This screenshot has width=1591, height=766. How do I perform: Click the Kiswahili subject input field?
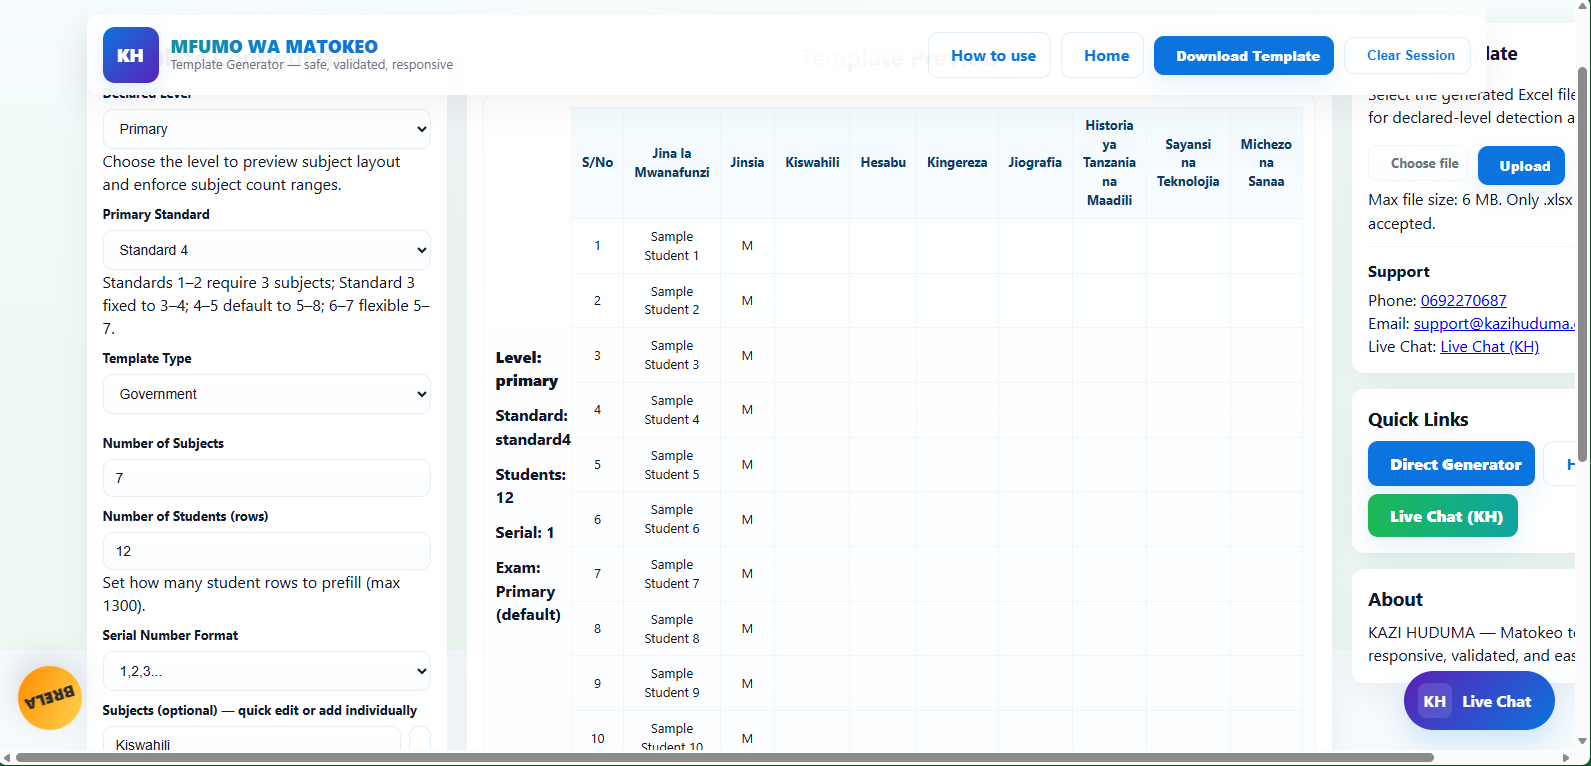click(252, 741)
